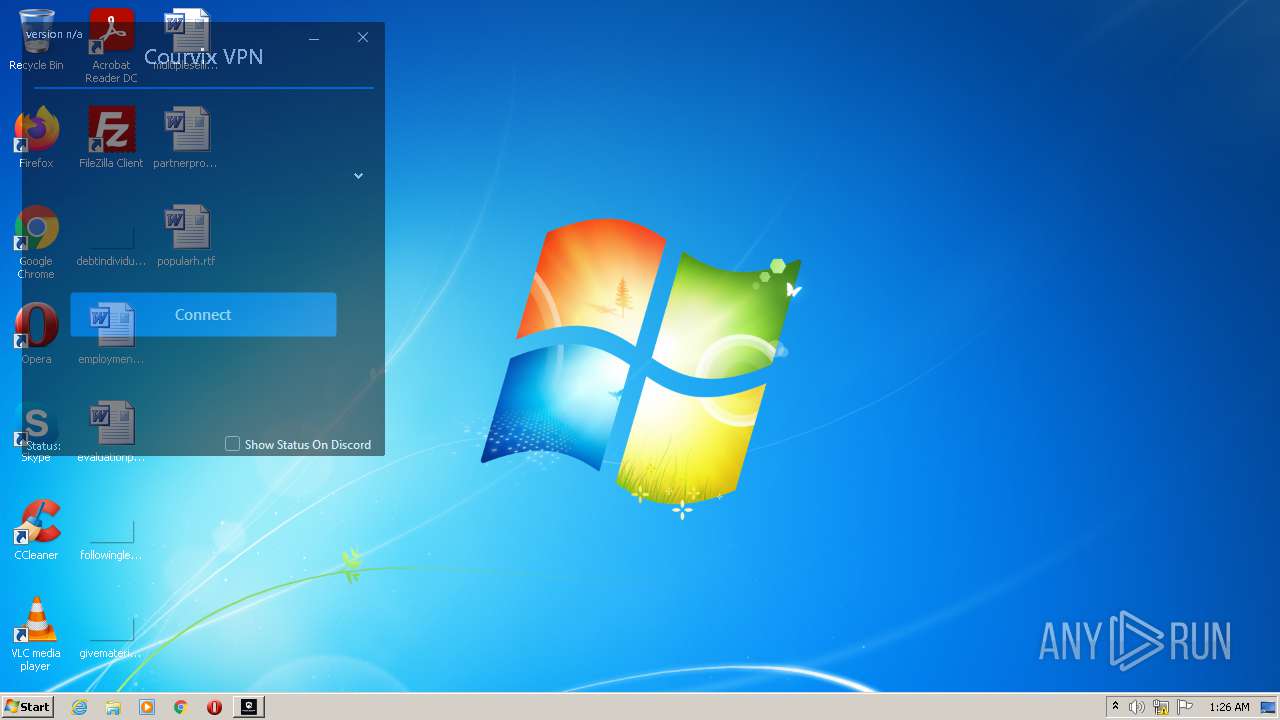Screen dimensions: 1280x720
Task: Open the Windows Start menu
Action: click(27, 706)
